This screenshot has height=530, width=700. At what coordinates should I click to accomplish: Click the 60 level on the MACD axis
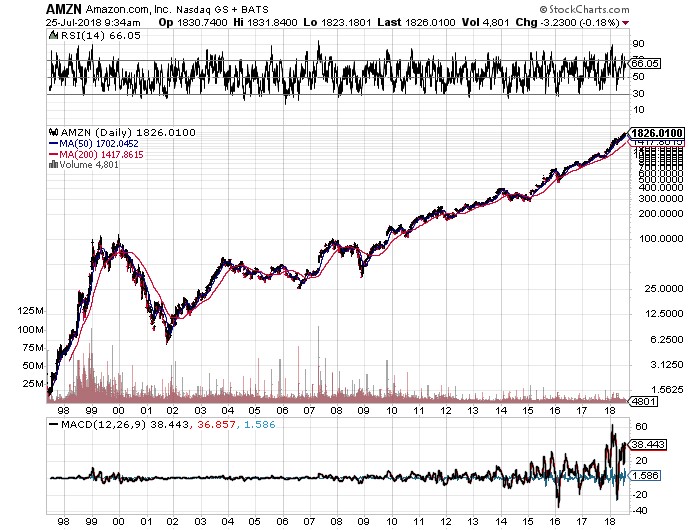[x=641, y=427]
